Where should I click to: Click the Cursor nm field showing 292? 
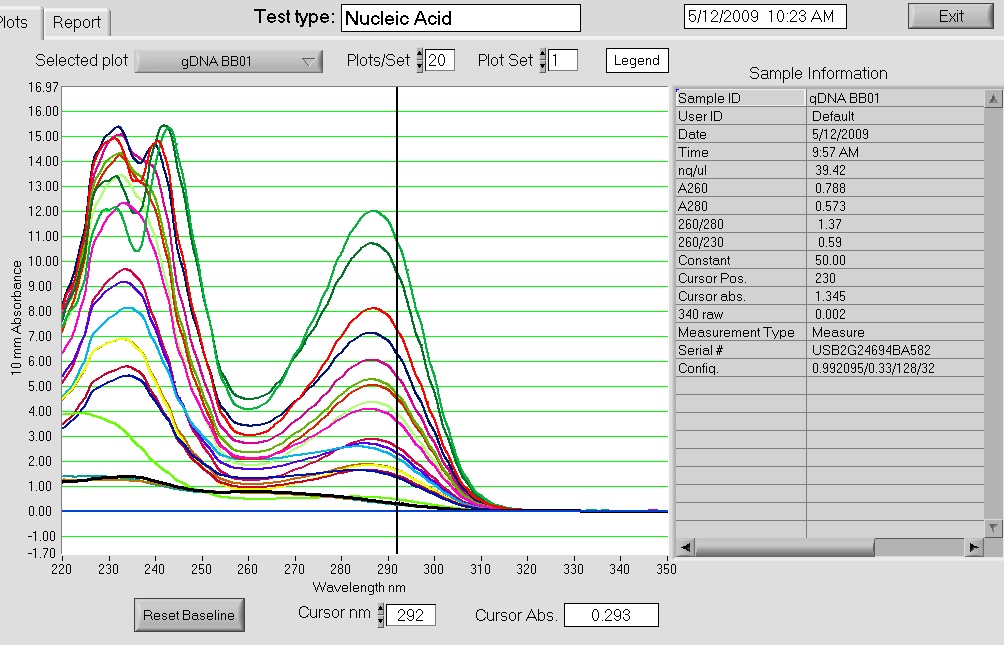[x=411, y=615]
